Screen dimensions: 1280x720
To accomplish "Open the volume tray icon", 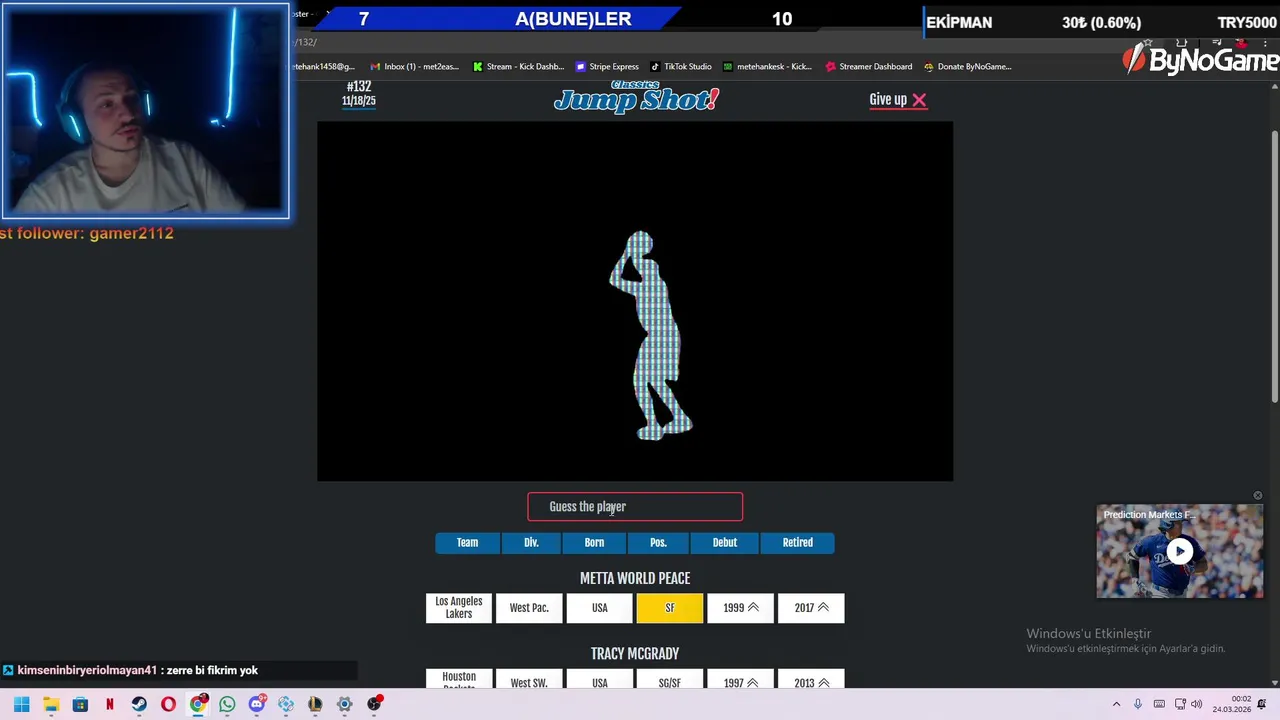I will pyautogui.click(x=1197, y=704).
